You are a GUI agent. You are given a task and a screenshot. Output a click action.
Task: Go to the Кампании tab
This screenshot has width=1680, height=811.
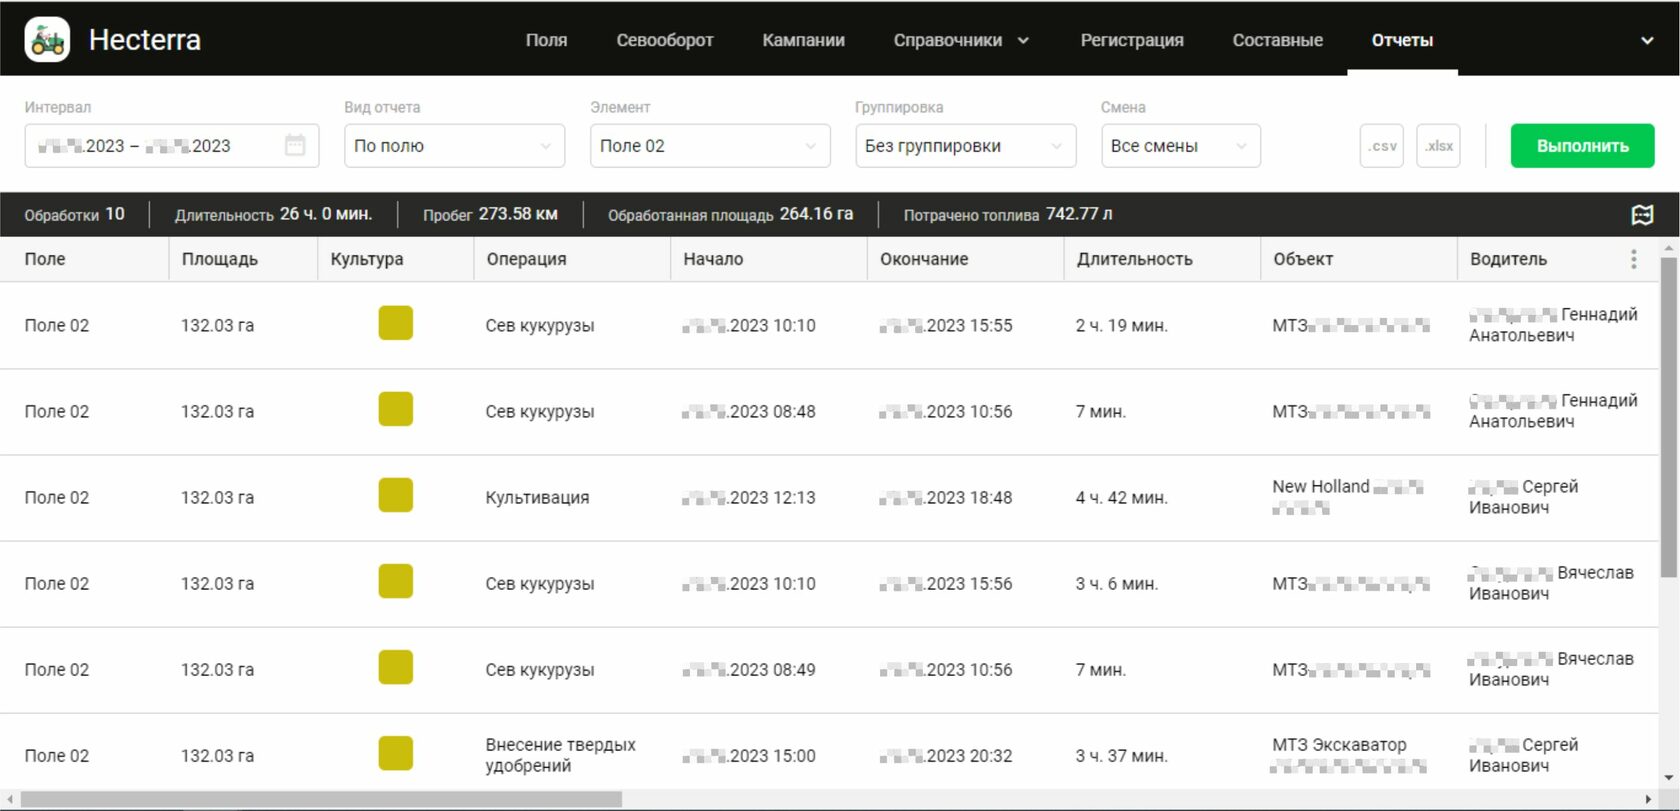coord(803,40)
